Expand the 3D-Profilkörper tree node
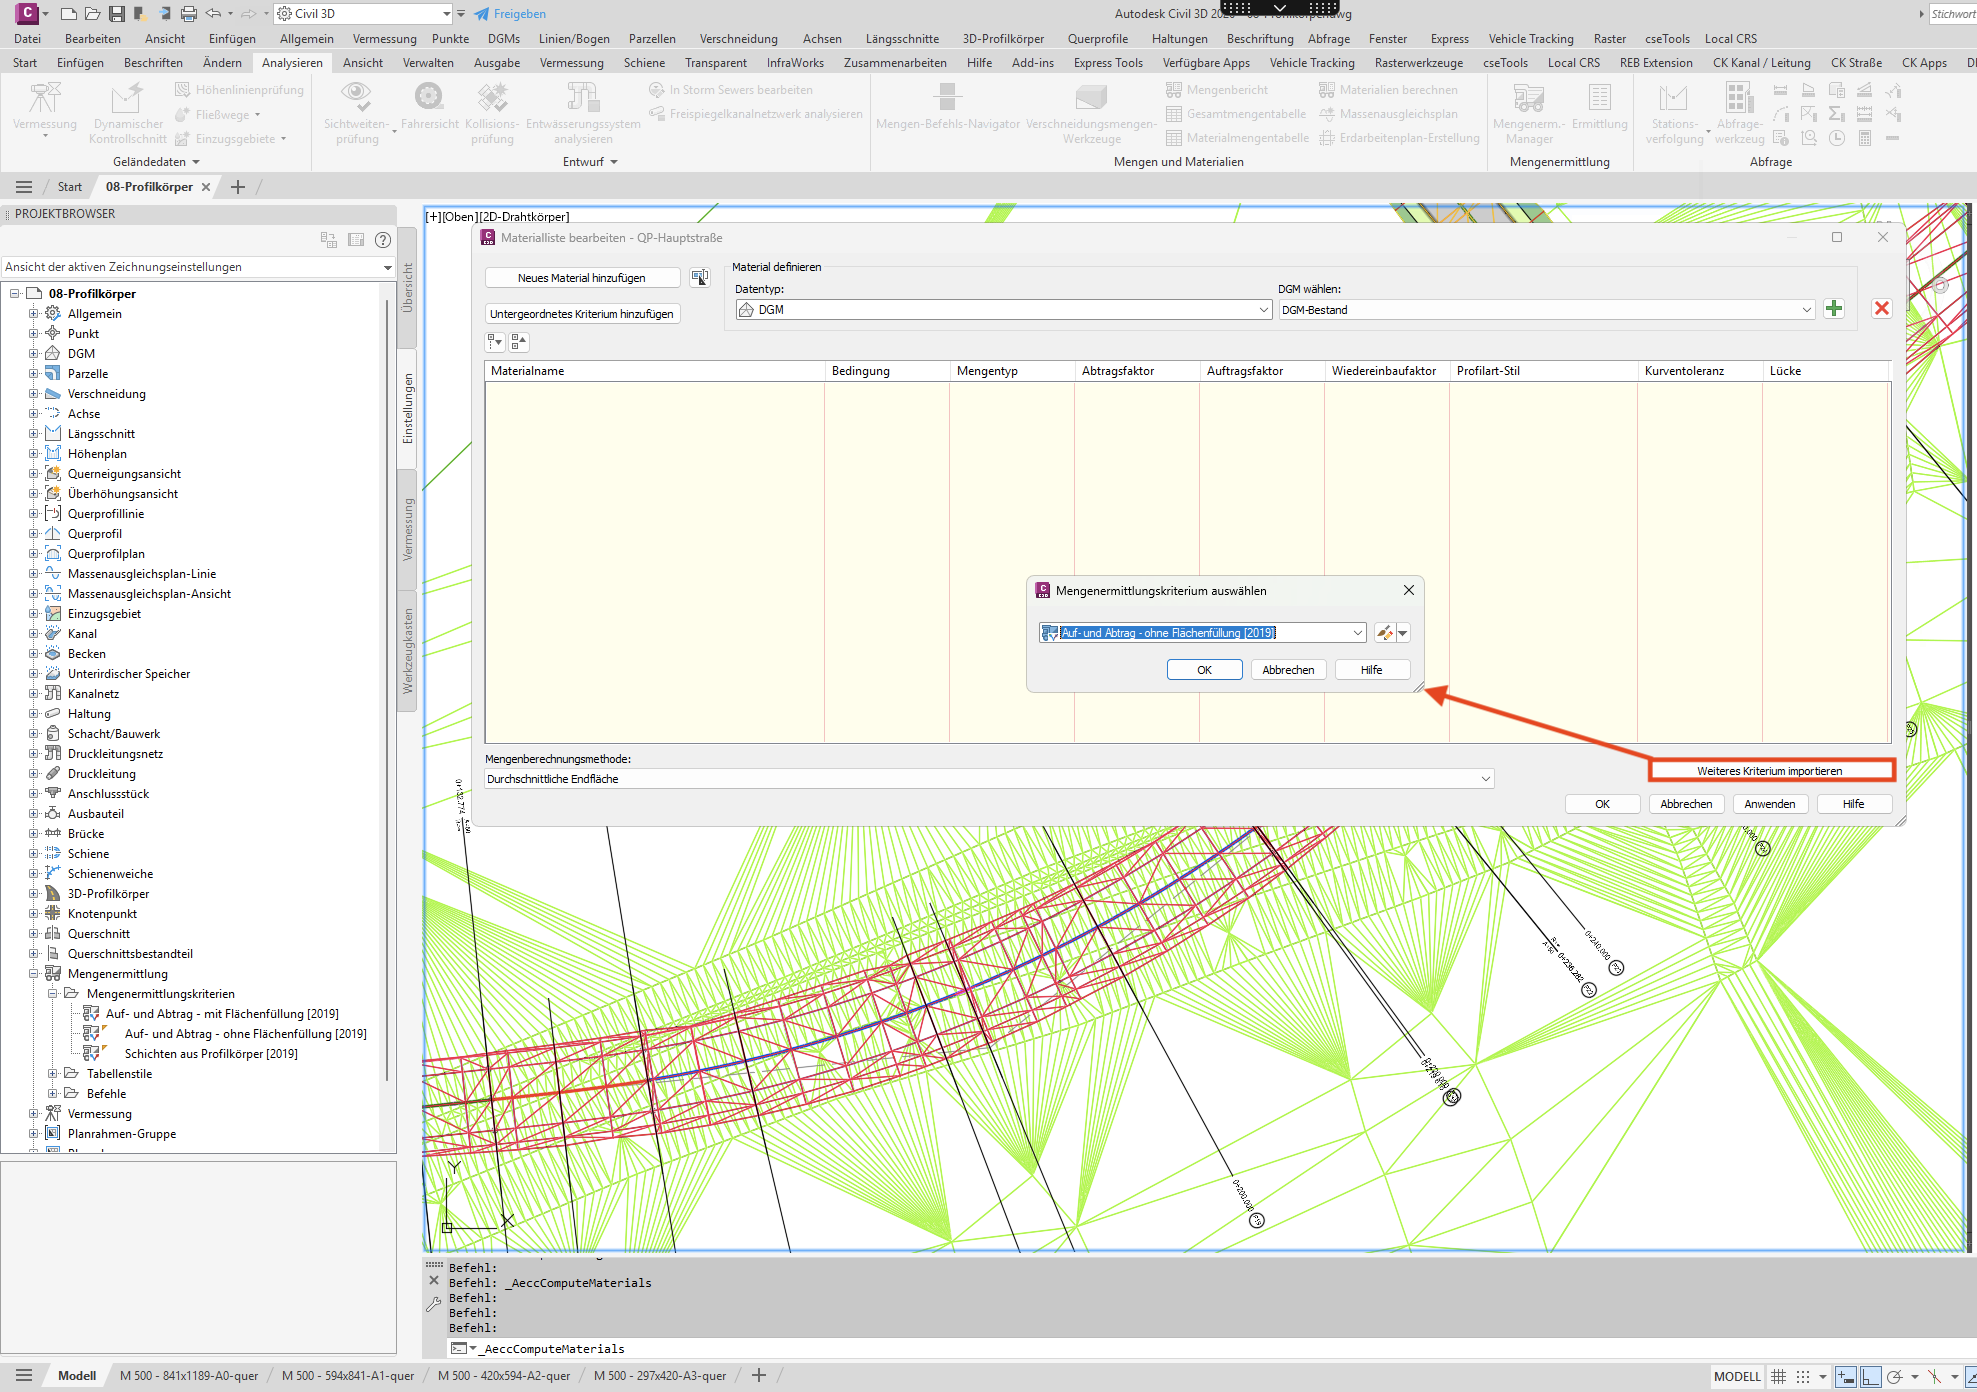The image size is (1977, 1392). [x=33, y=894]
